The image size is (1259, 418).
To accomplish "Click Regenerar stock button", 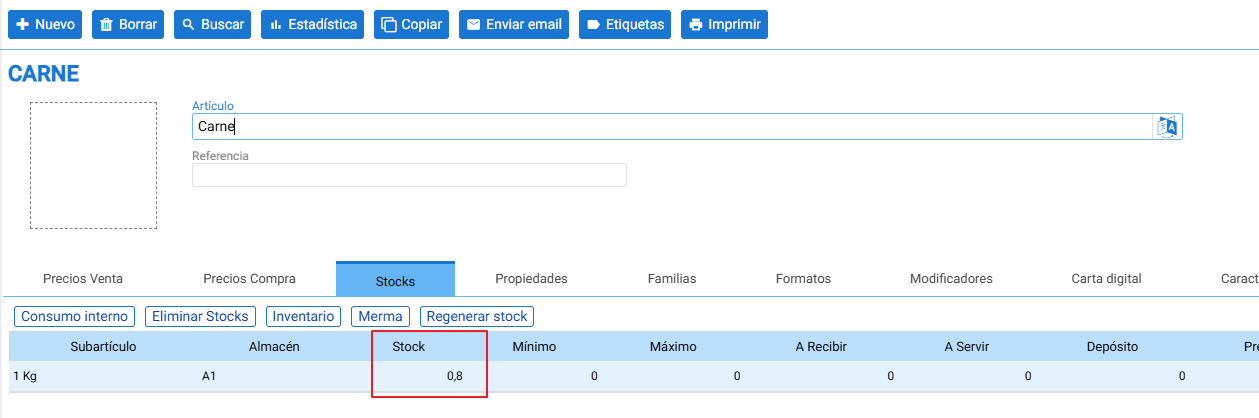I will point(477,316).
